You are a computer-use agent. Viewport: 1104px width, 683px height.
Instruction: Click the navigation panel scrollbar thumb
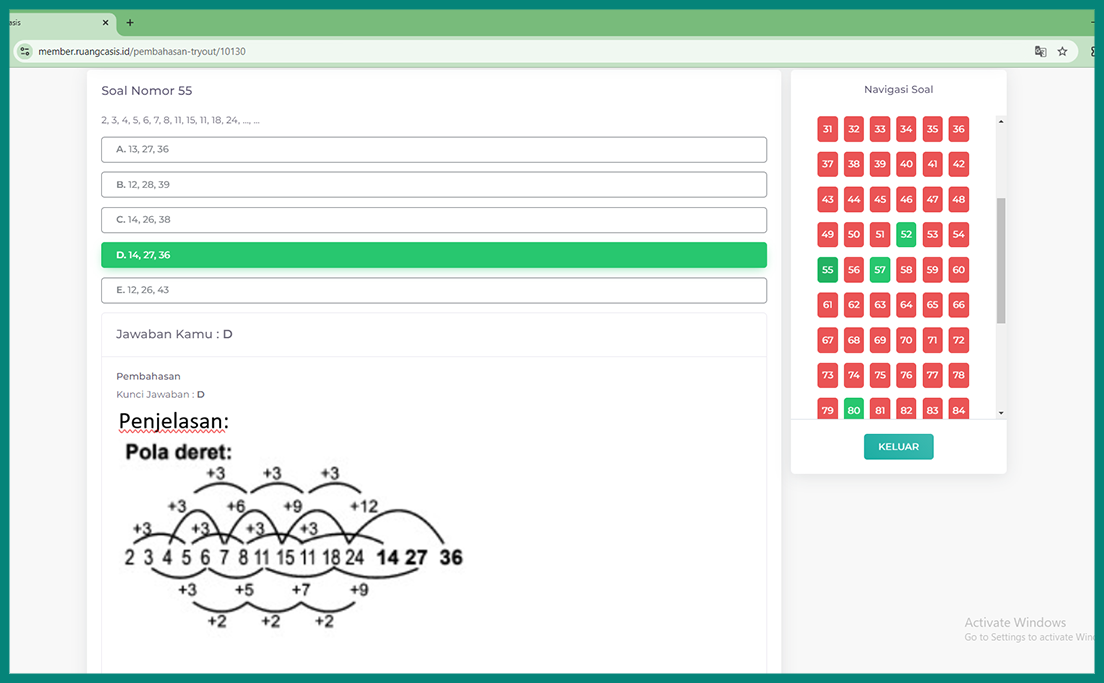1001,260
